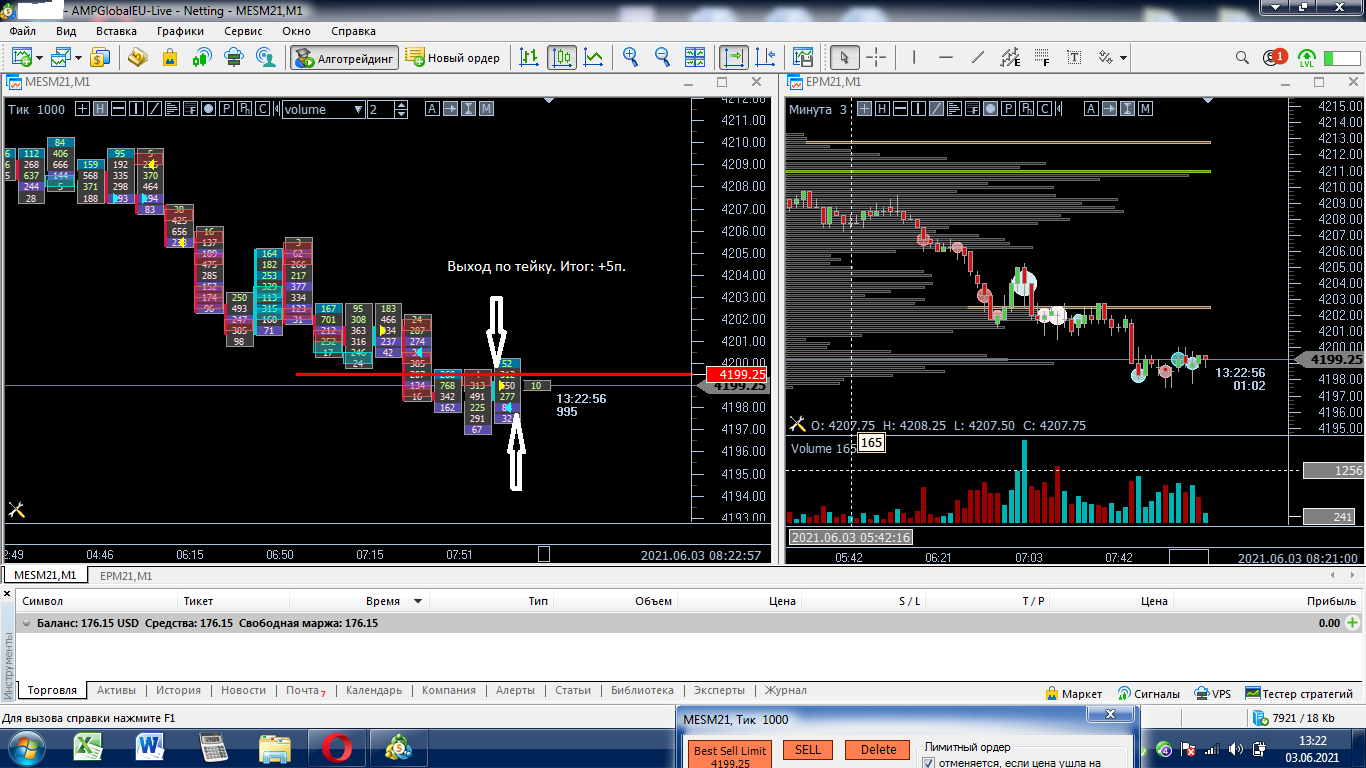1366x768 pixels.
Task: Open the Эксперты tab in toolbox
Action: pyautogui.click(x=720, y=691)
